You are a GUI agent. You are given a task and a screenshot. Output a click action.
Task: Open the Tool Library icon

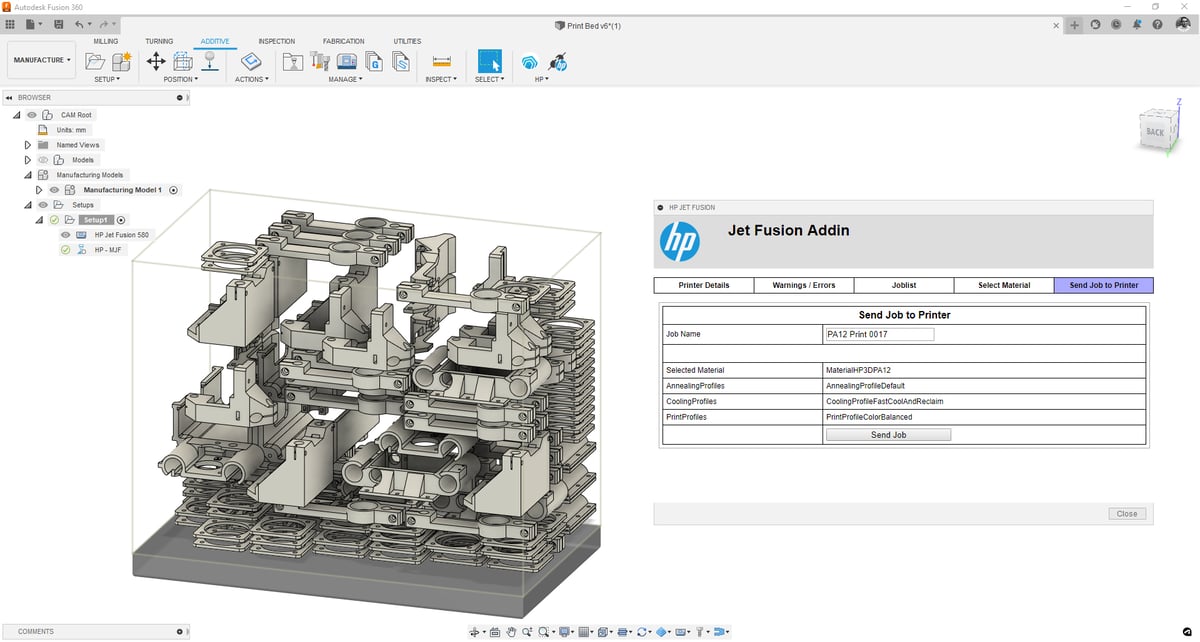tap(320, 62)
